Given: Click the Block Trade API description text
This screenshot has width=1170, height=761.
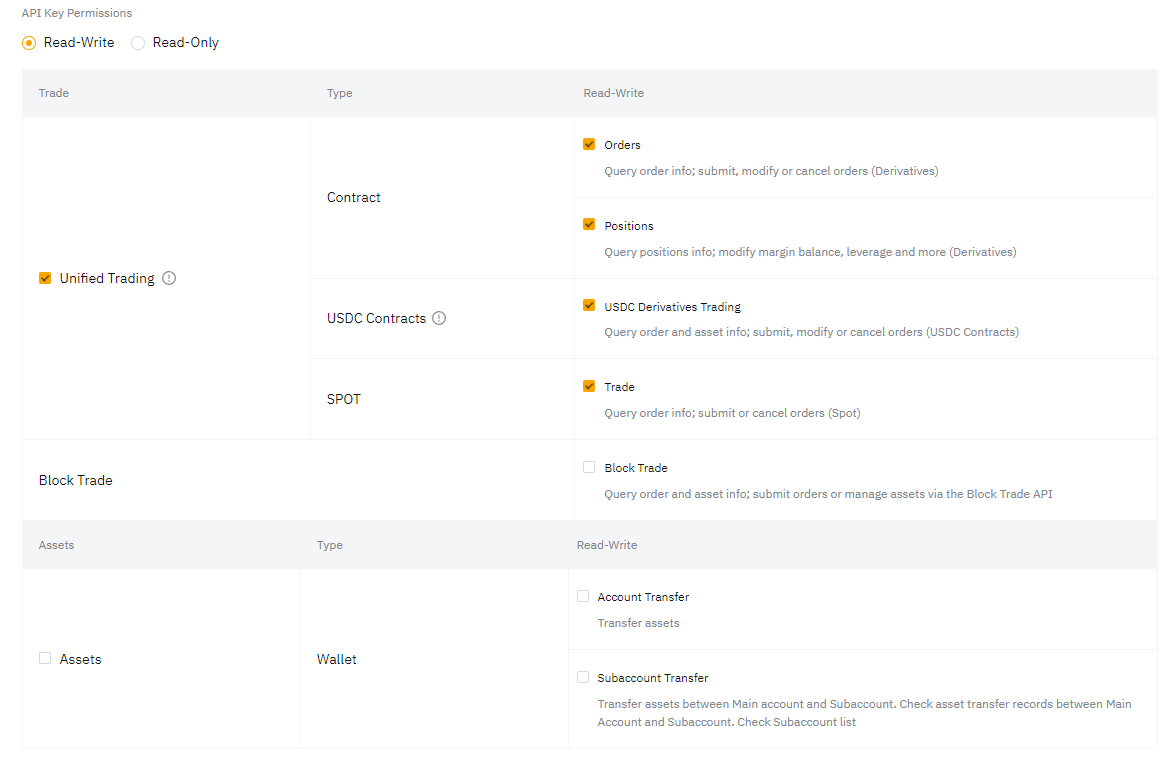Looking at the screenshot, I should click(x=828, y=494).
